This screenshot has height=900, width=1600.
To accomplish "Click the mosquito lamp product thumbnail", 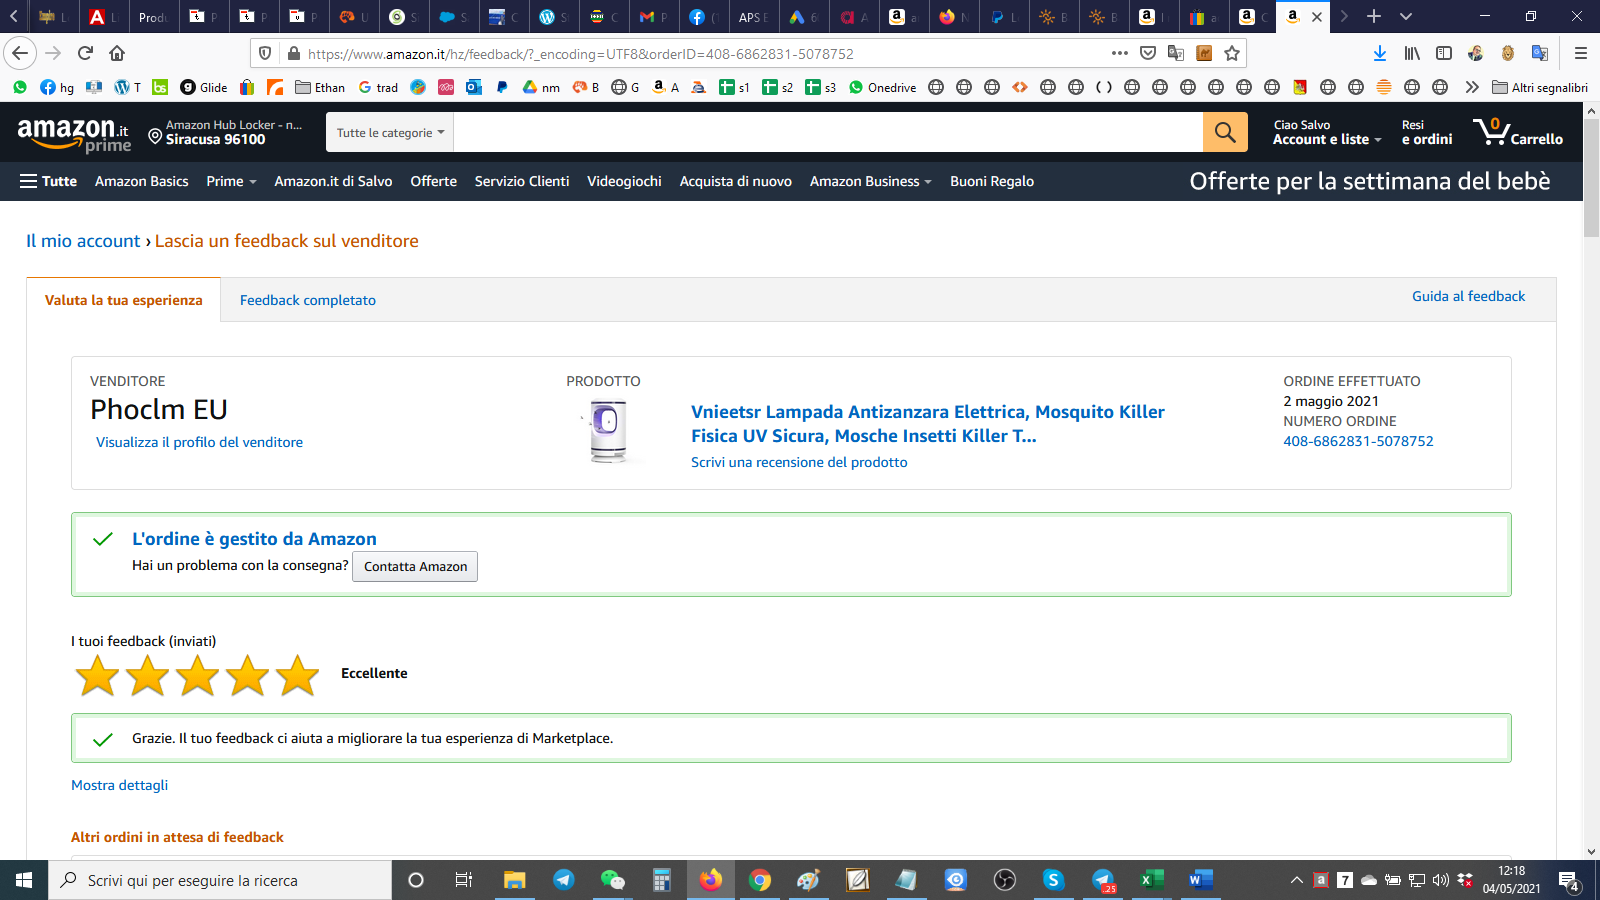I will point(608,431).
